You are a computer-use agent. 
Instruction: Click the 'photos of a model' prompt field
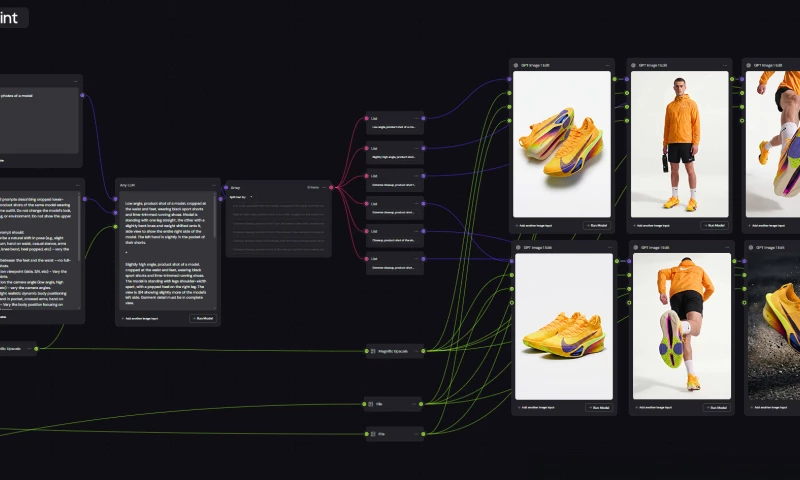pyautogui.click(x=39, y=120)
